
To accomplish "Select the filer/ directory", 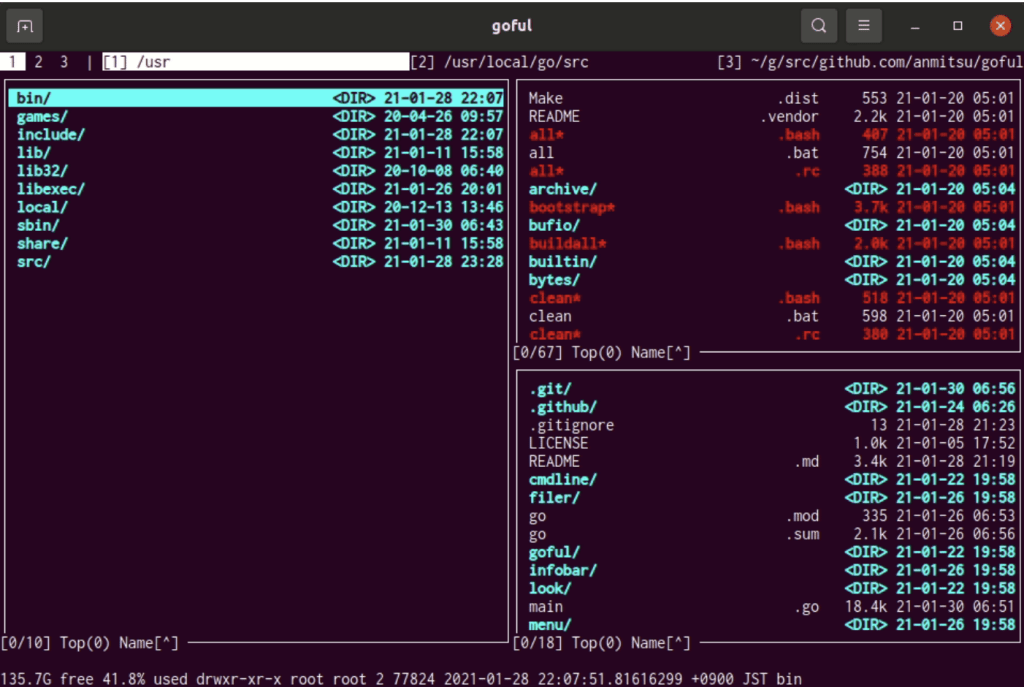I will pyautogui.click(x=771, y=498).
